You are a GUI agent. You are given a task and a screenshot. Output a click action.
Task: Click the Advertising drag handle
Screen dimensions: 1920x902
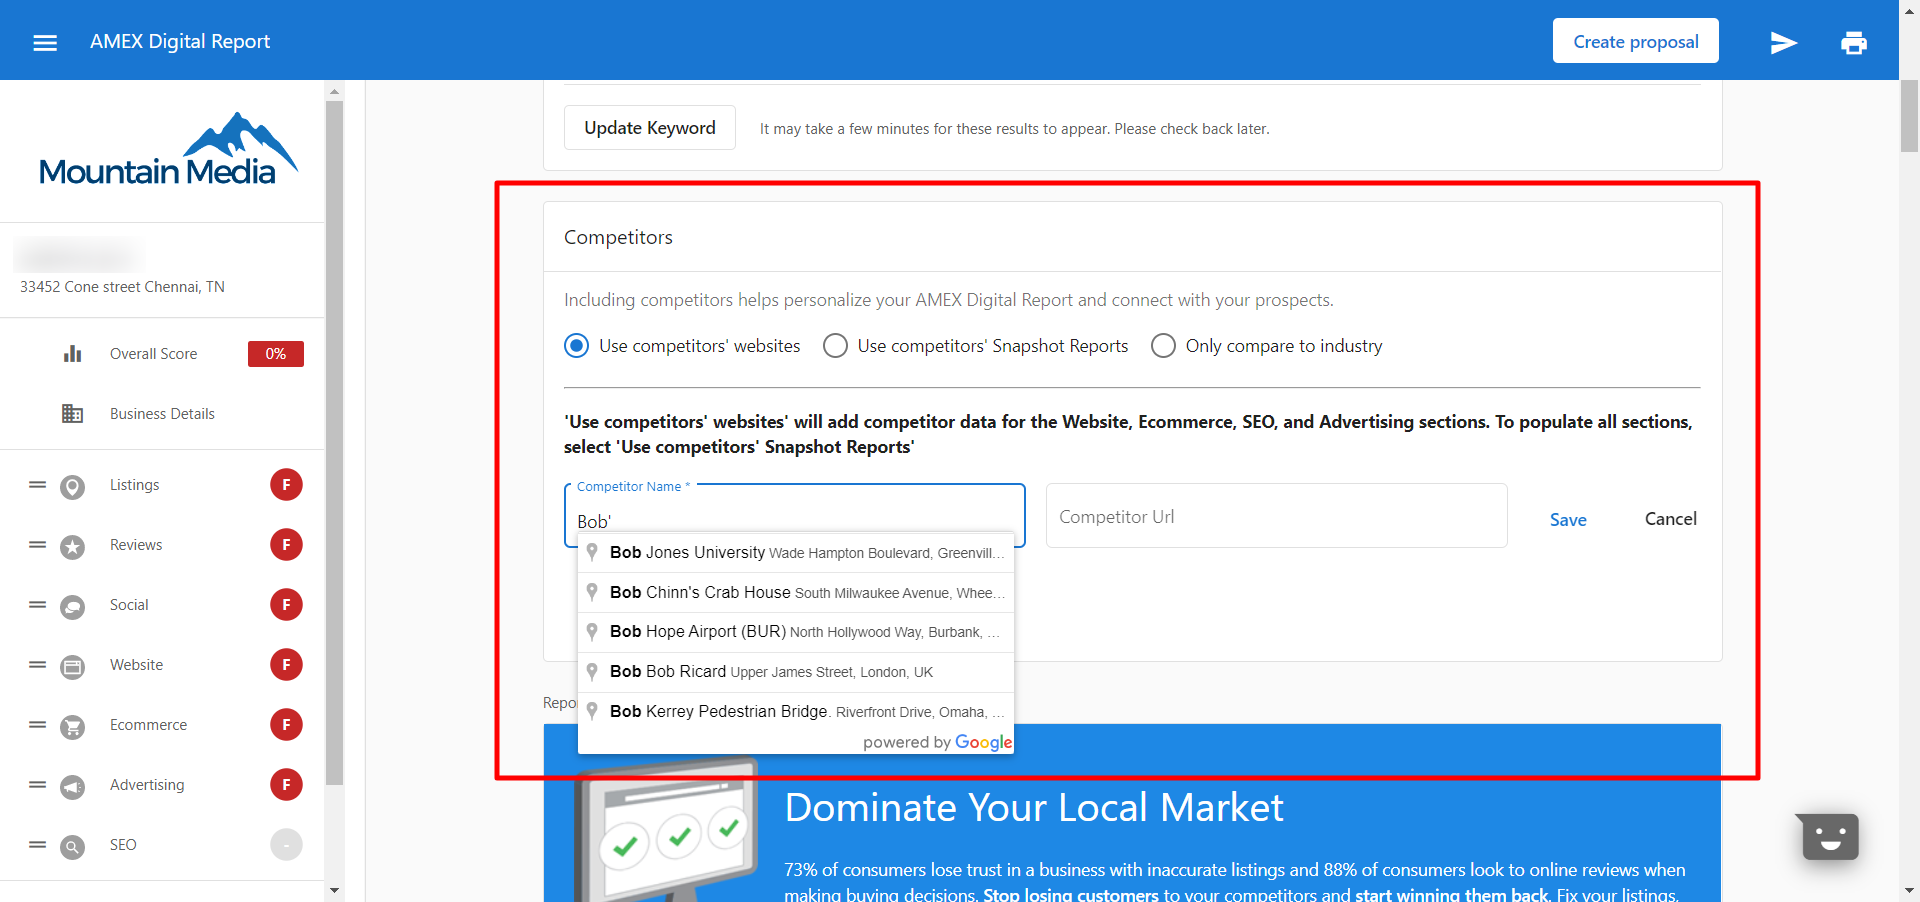[37, 785]
